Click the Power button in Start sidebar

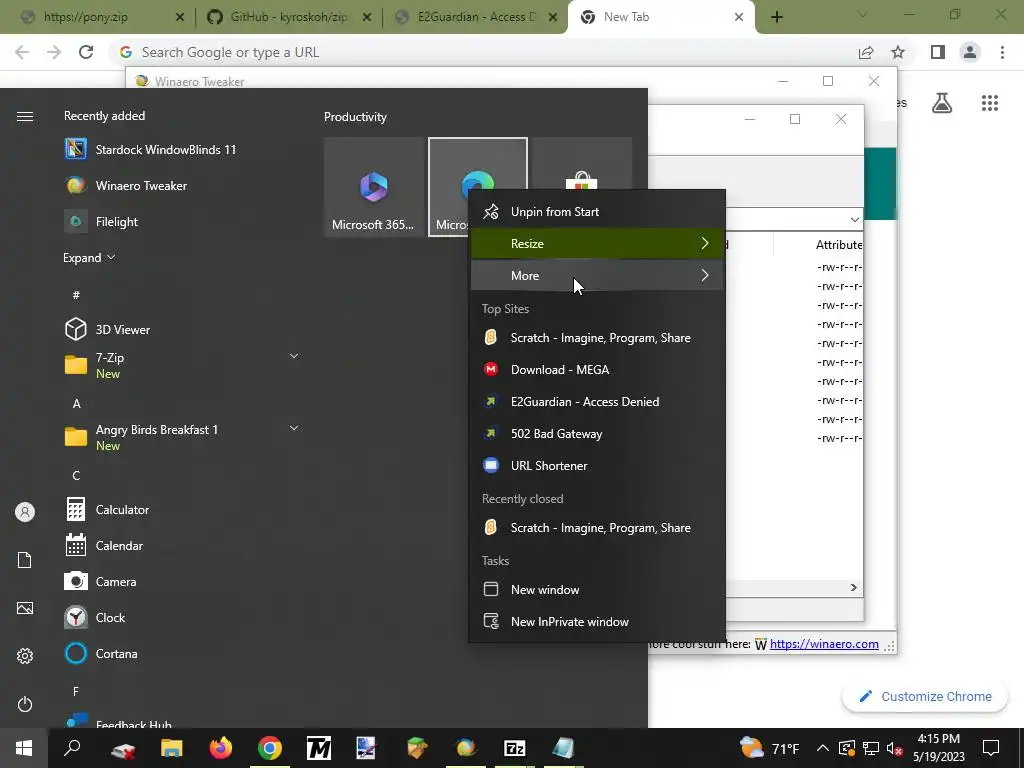(x=25, y=704)
